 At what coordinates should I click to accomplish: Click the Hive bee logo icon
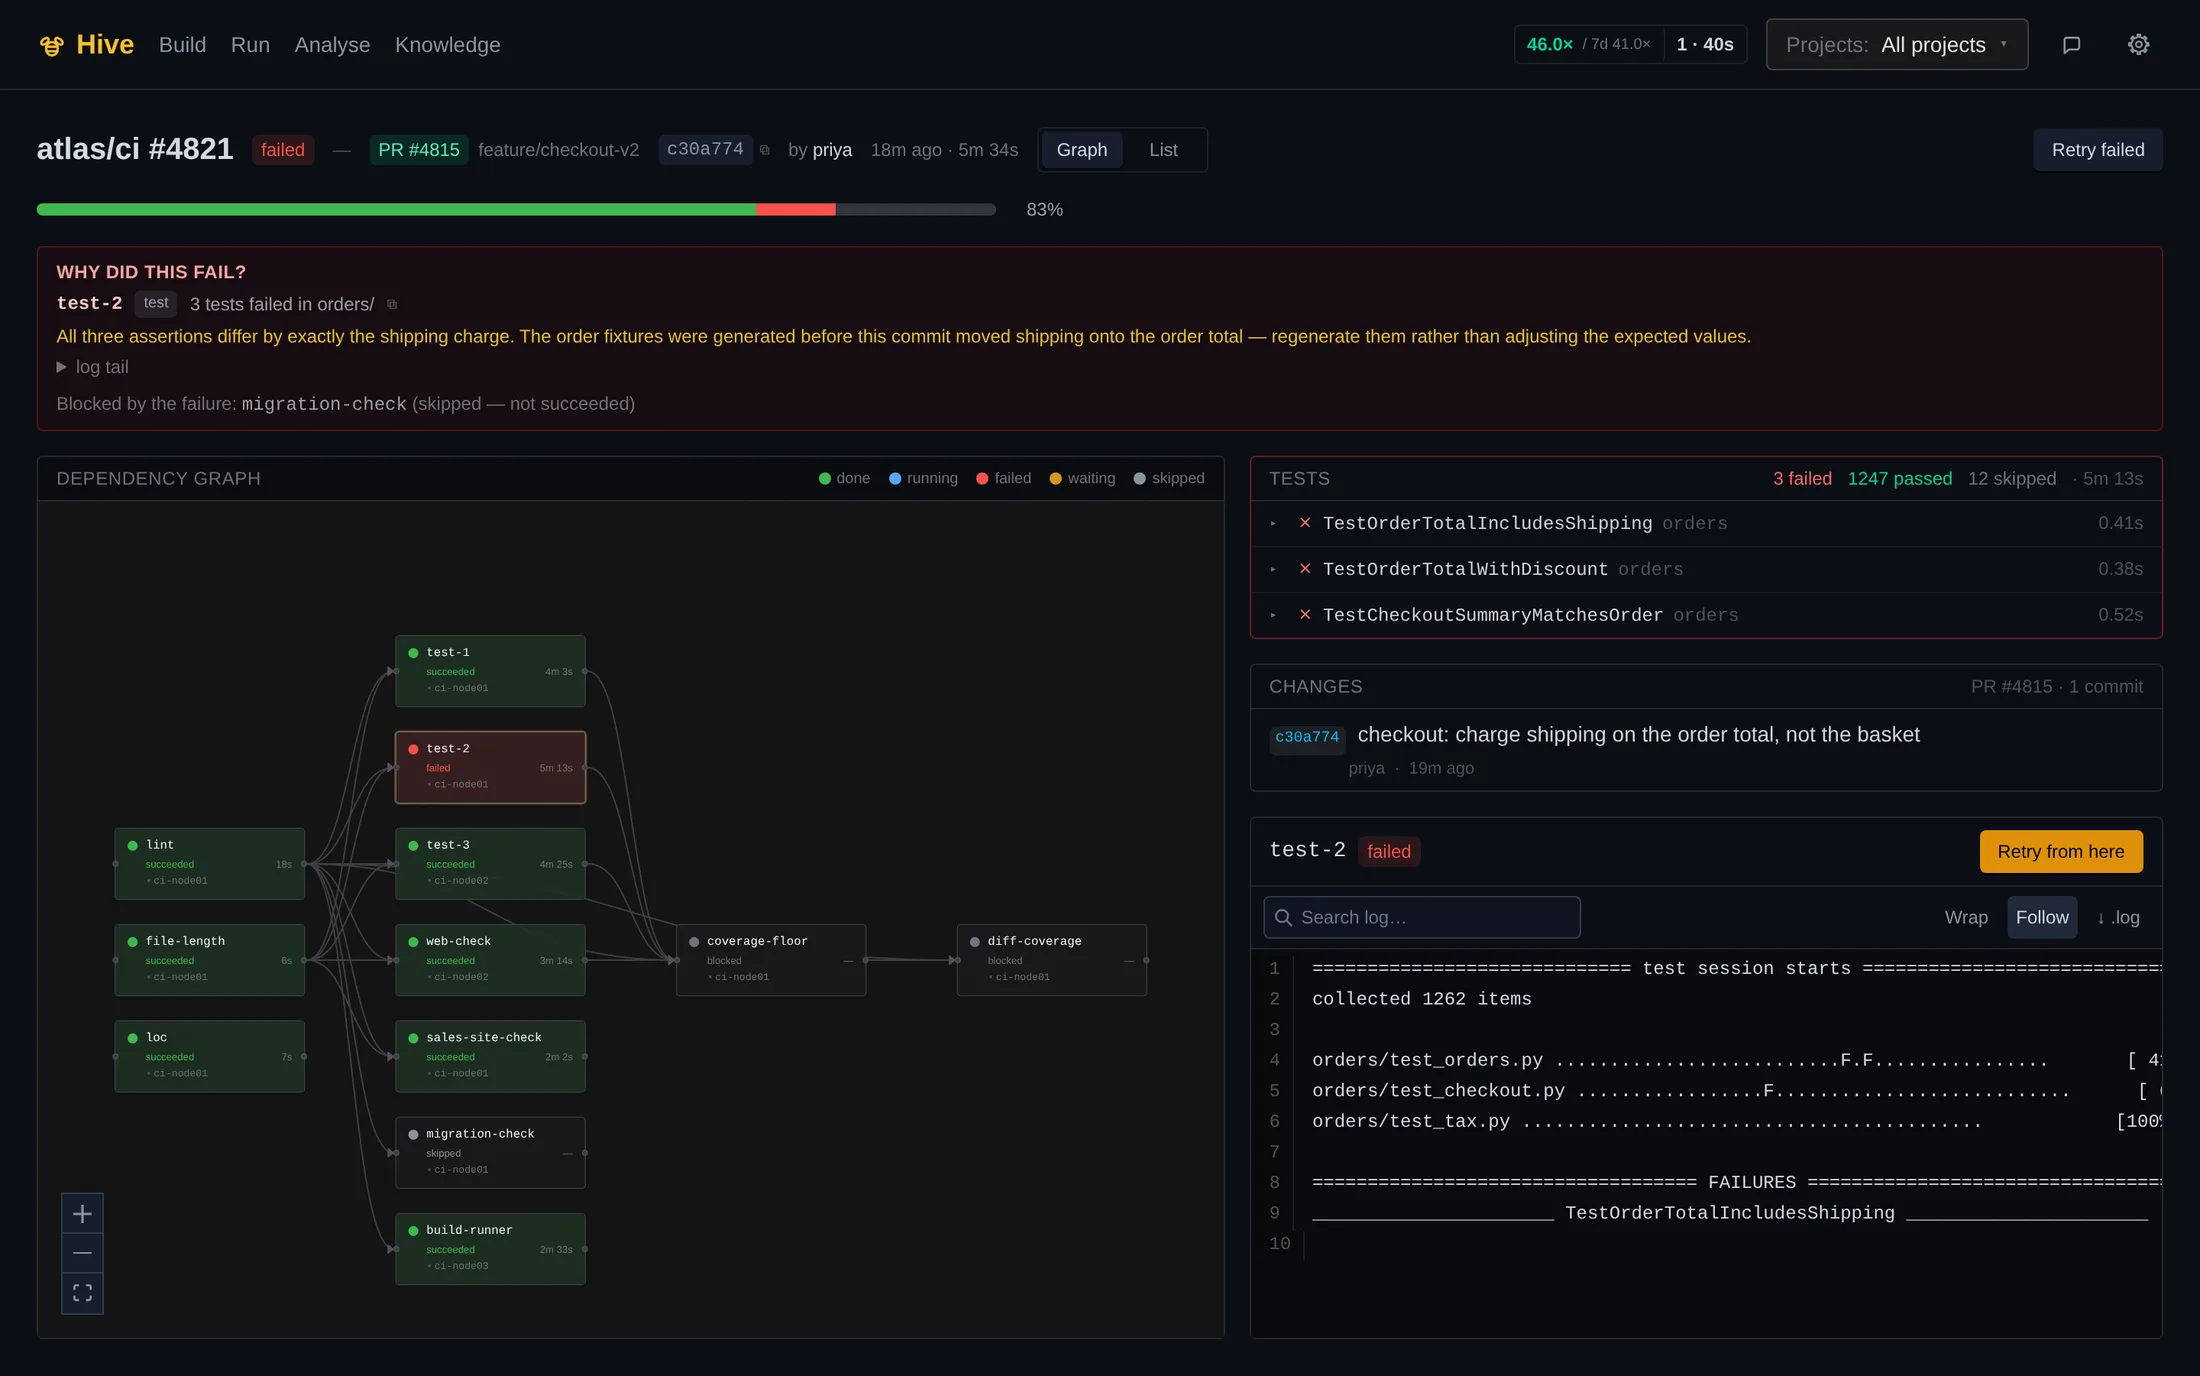[x=51, y=45]
